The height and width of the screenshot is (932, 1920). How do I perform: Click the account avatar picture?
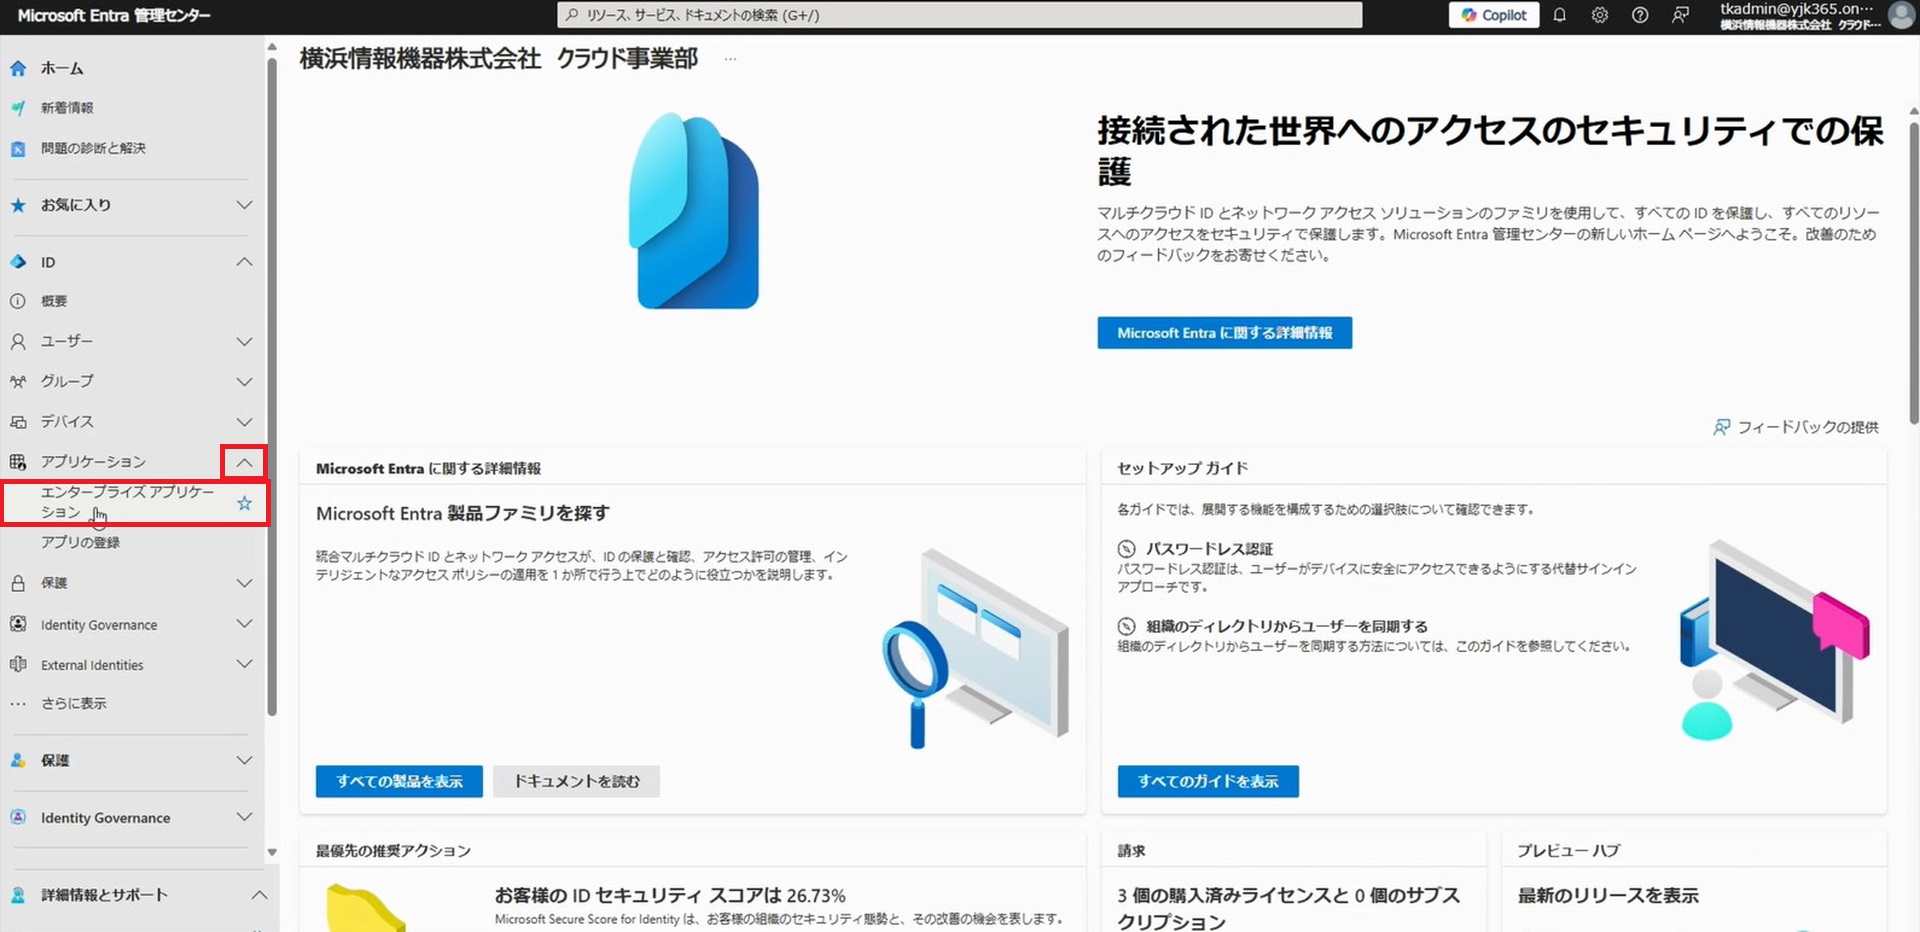(x=1901, y=15)
